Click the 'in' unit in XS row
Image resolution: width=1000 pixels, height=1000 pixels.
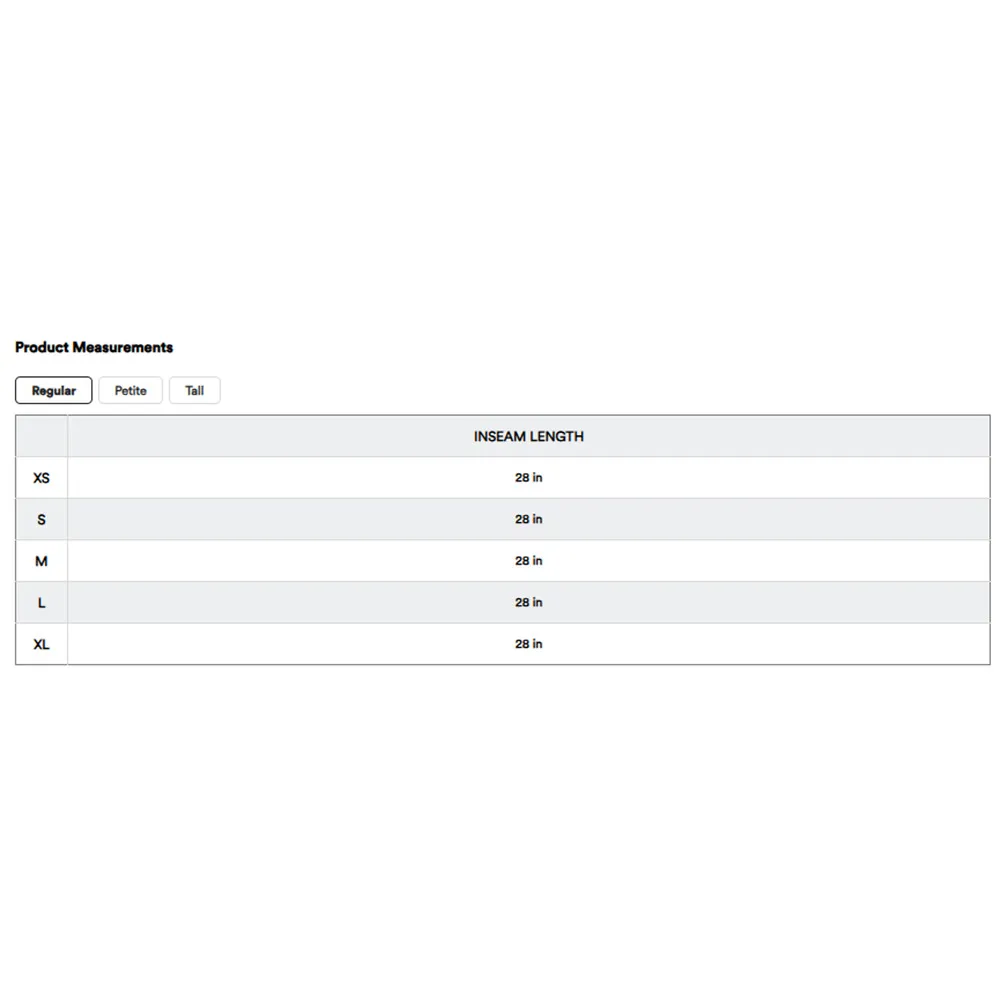click(537, 478)
